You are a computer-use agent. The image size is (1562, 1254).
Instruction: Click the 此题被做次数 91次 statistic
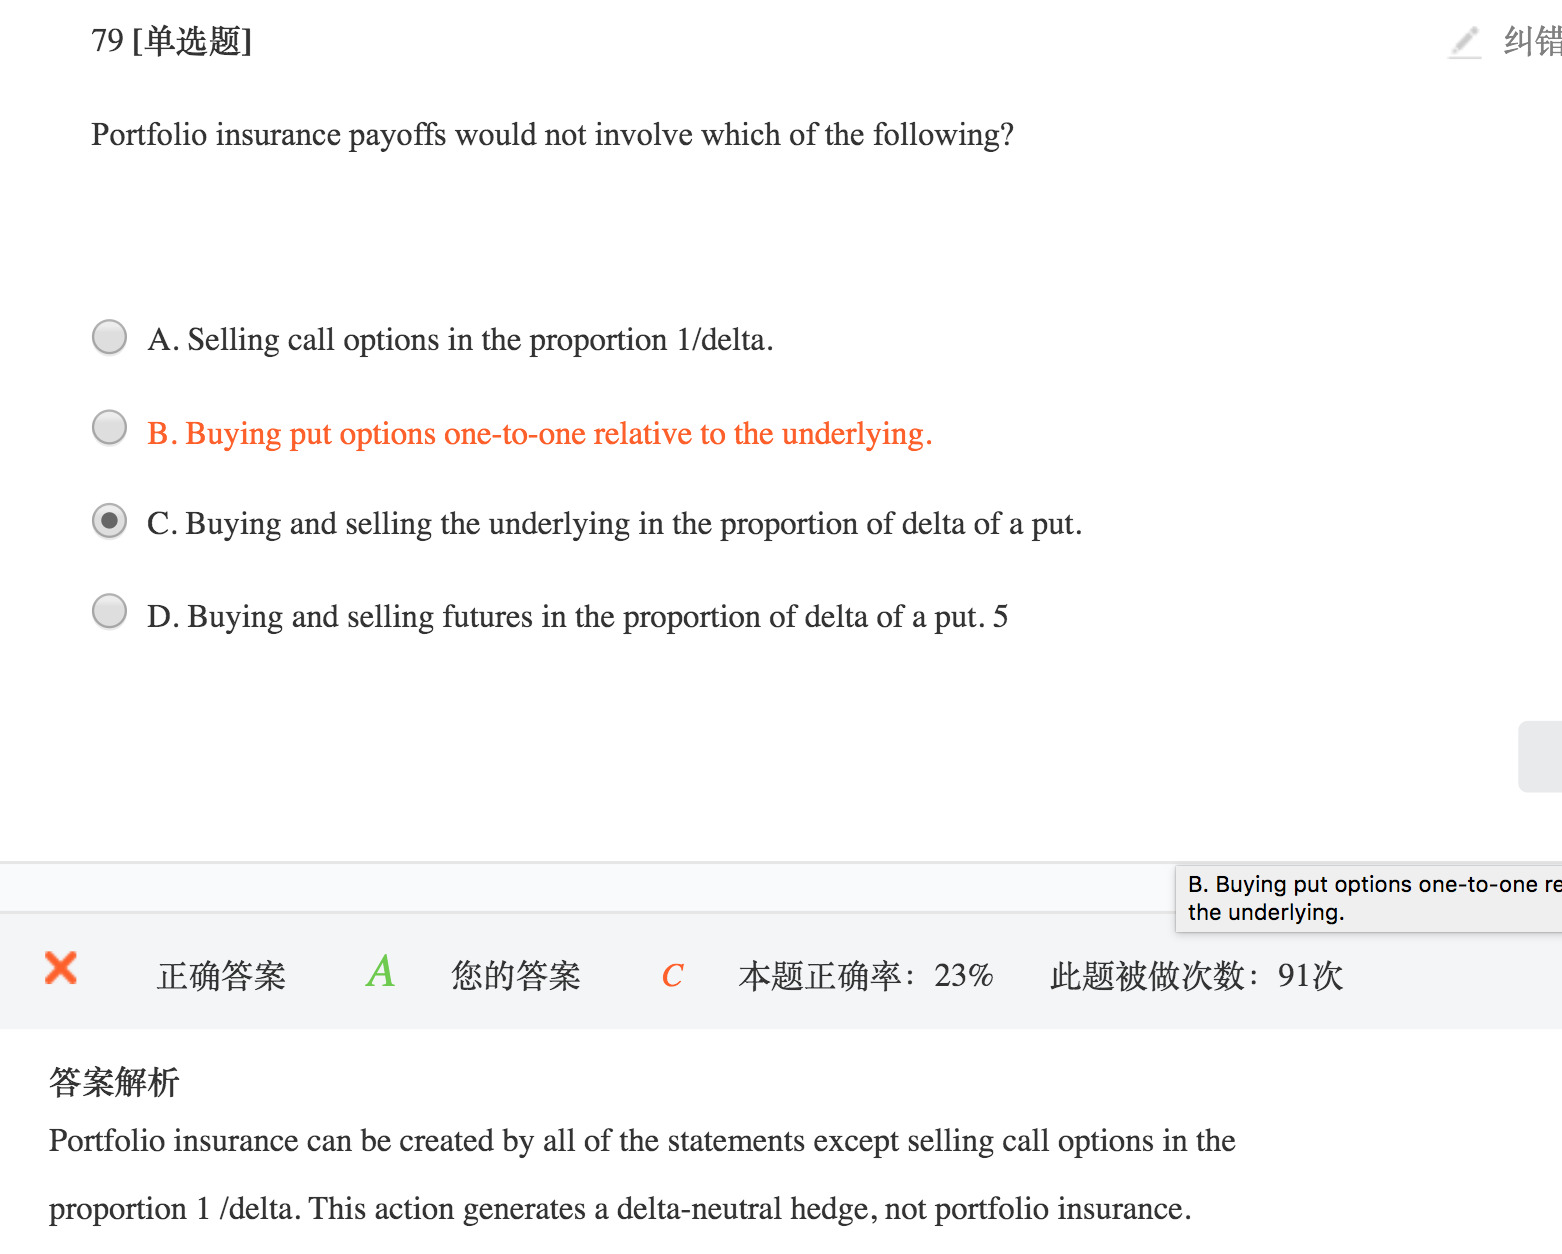coord(1196,976)
